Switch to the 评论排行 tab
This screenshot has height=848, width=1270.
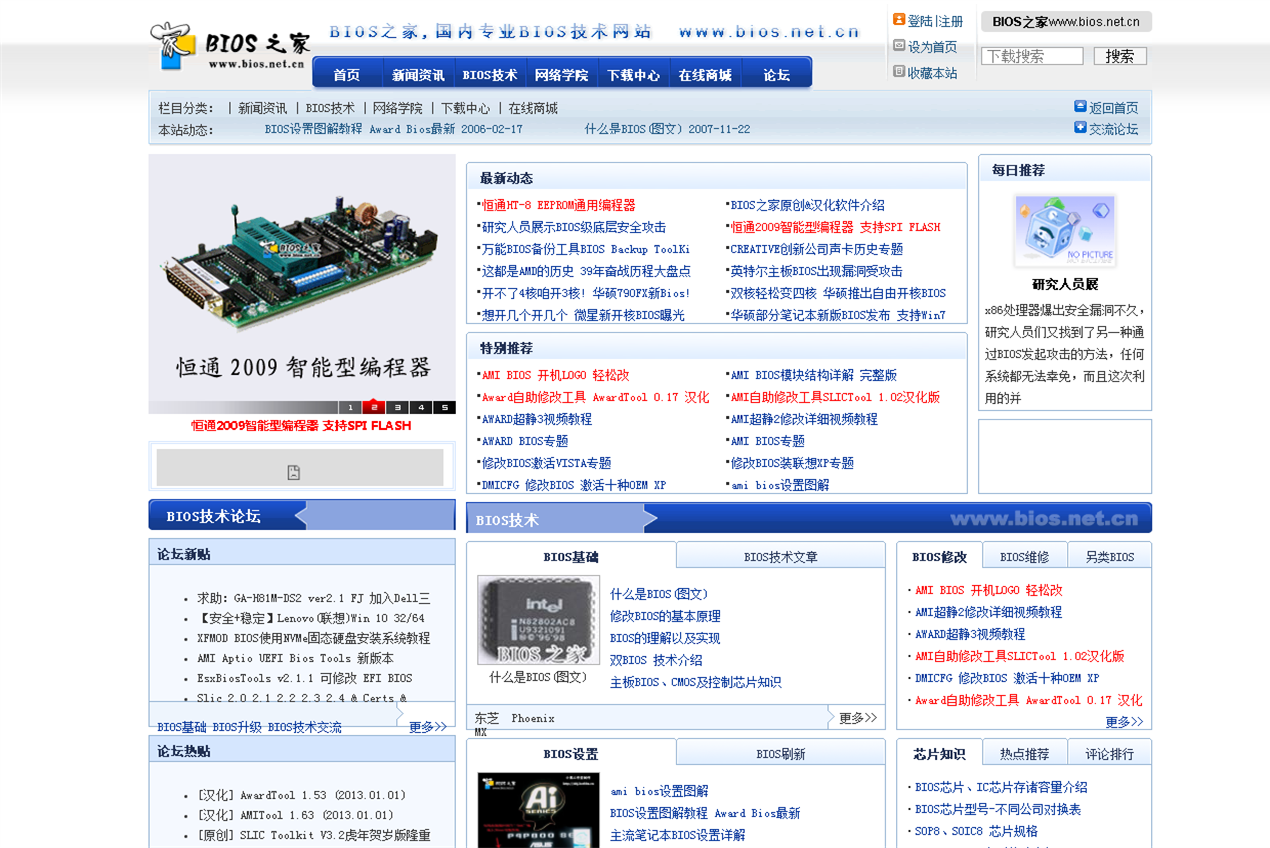1109,754
